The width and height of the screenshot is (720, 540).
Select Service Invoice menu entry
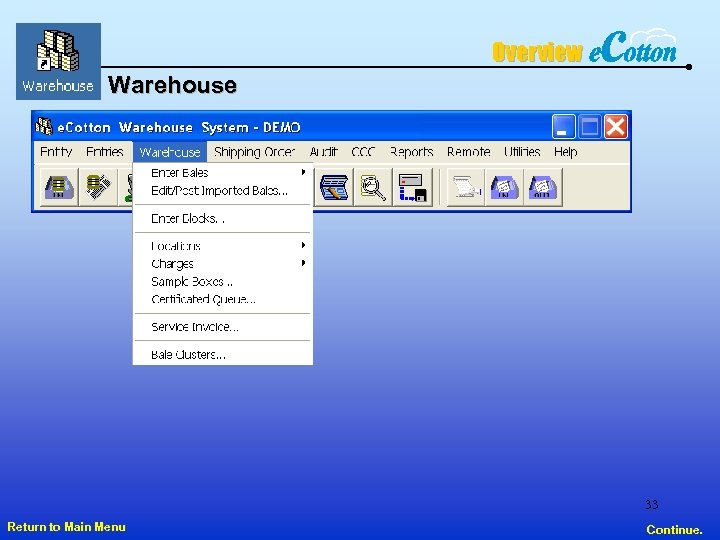tap(223, 327)
